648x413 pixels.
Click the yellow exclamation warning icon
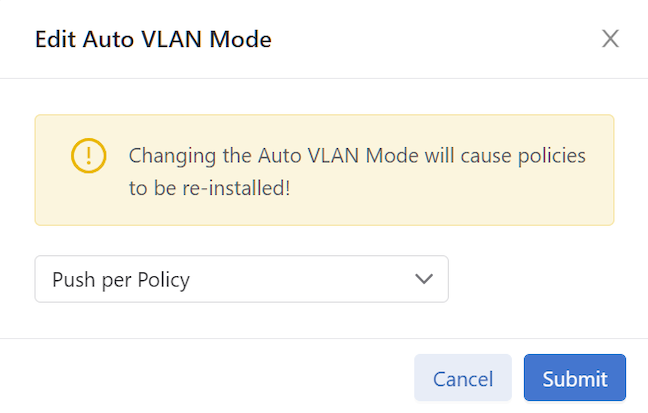(88, 155)
